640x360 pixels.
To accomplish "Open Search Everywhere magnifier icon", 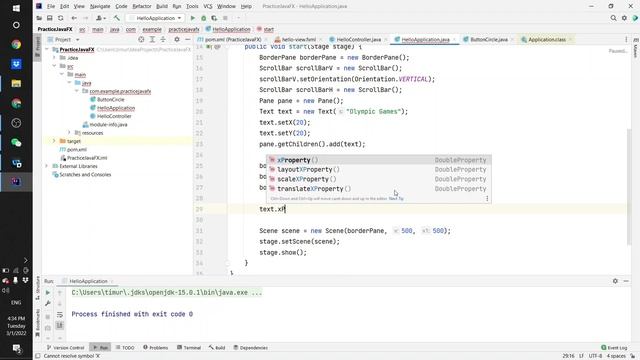I will click(613, 18).
